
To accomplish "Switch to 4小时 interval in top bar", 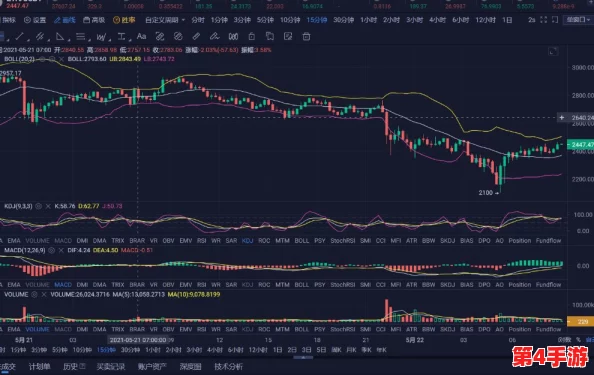I will pos(438,20).
